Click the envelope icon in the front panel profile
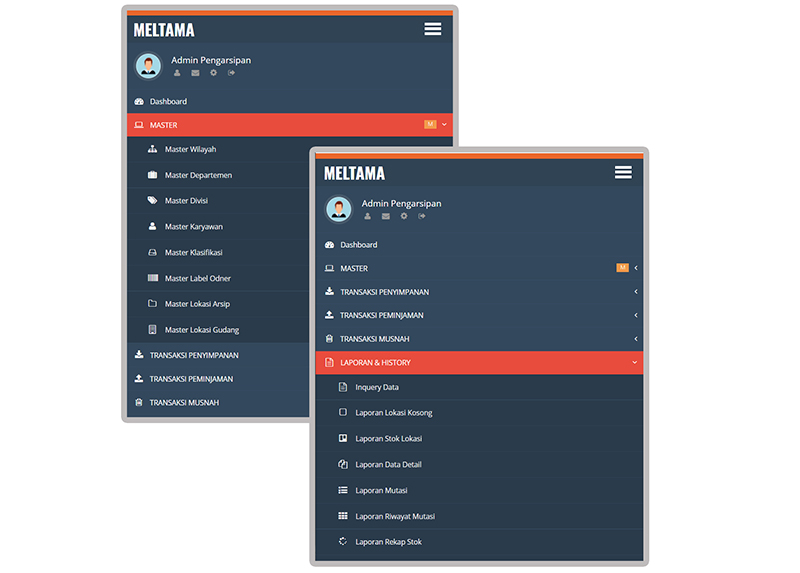This screenshot has width=800, height=573. [x=386, y=216]
